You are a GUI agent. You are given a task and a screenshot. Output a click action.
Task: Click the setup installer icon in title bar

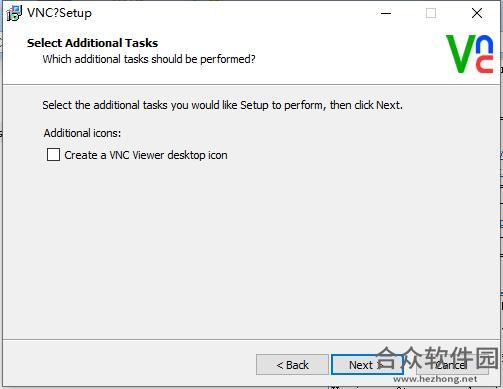click(x=14, y=13)
